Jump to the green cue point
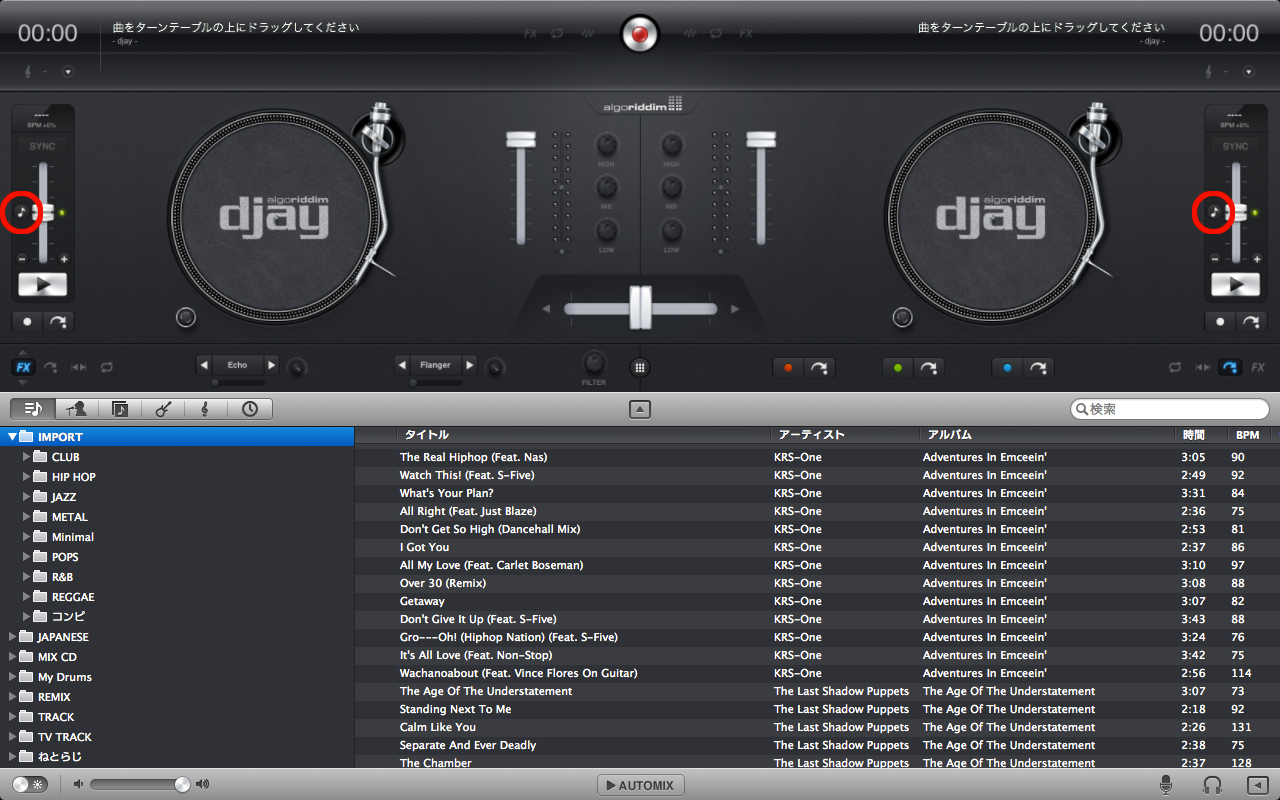1280x800 pixels. coord(929,368)
